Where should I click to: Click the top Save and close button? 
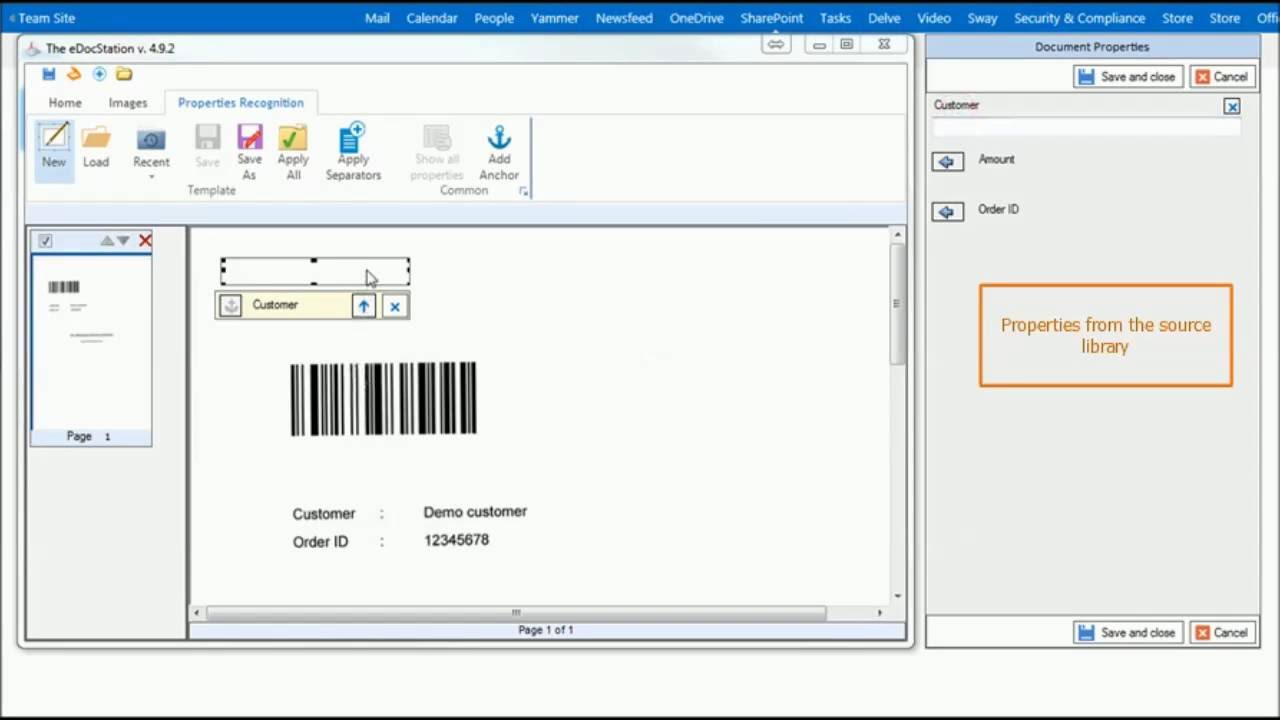tap(1129, 77)
